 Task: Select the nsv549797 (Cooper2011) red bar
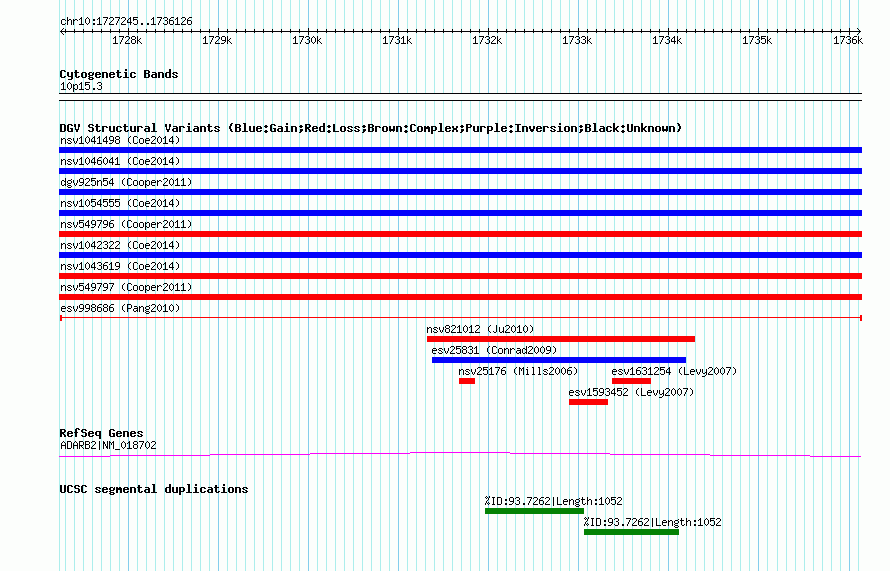460,297
